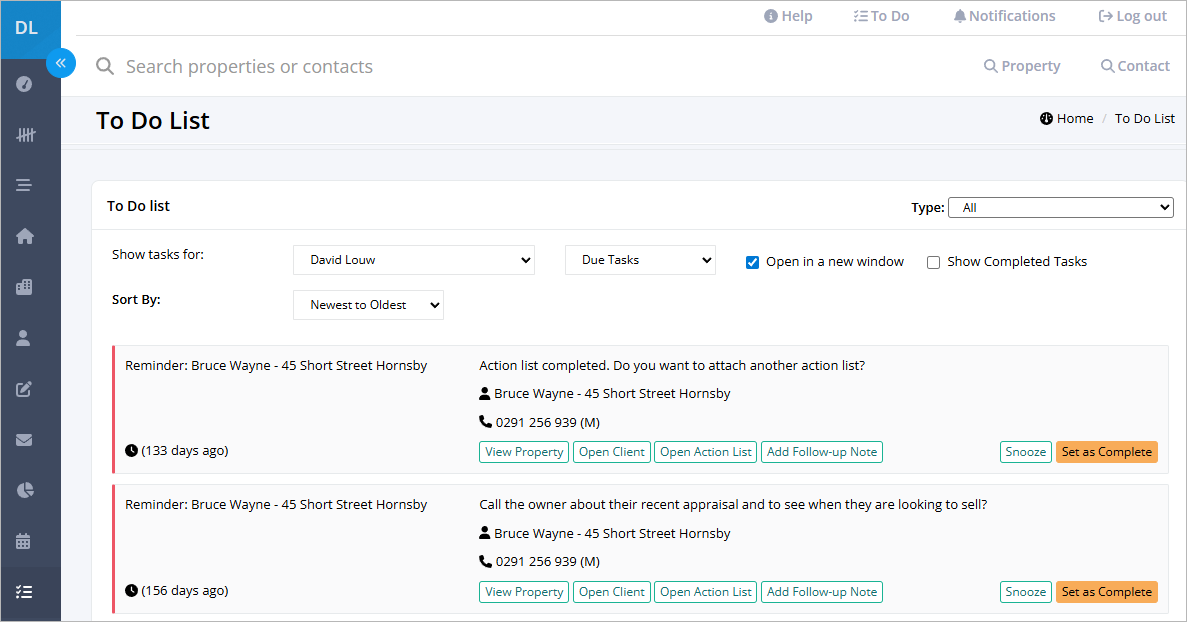1187x622 pixels.
Task: Select the Contact search option
Action: pyautogui.click(x=1135, y=66)
